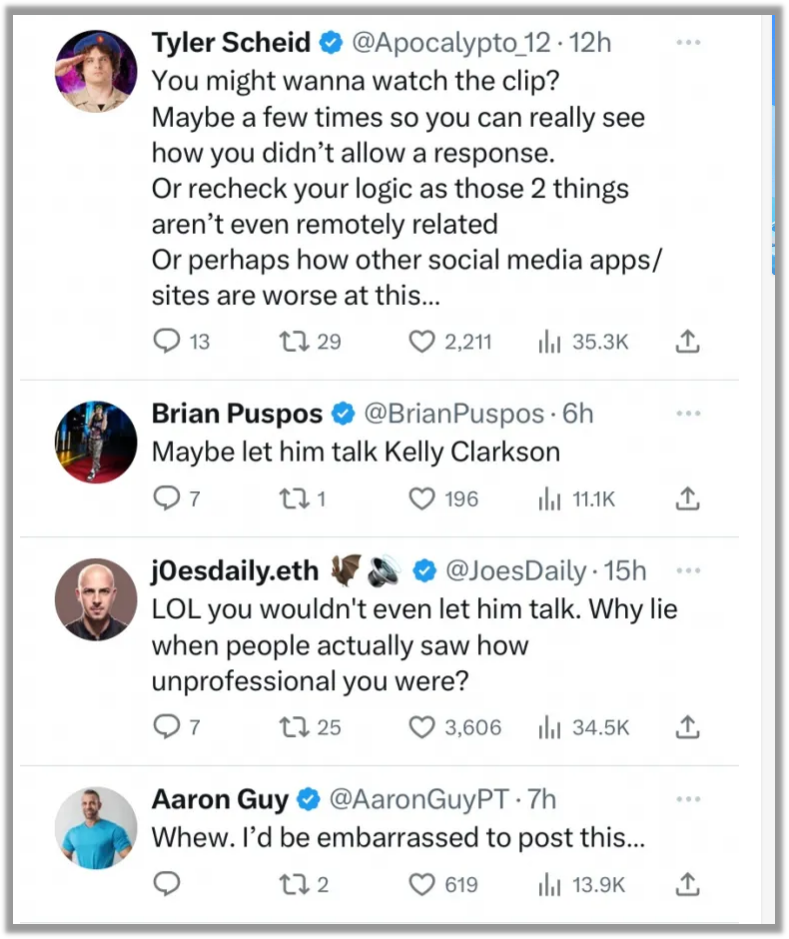This screenshot has width=789, height=939.
Task: View analytics on Aaron Guy's tweet
Action: click(x=547, y=884)
